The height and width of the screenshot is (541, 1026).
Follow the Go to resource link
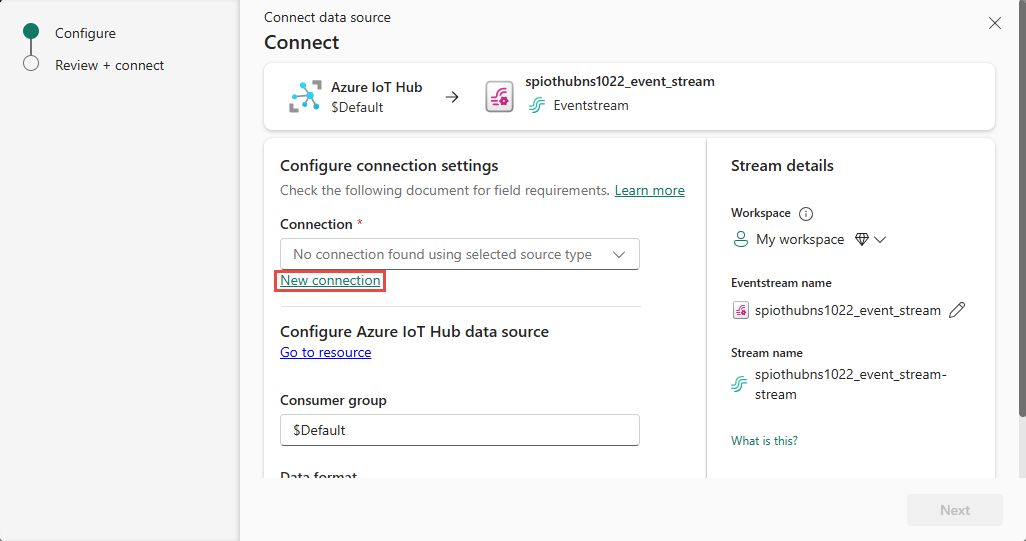(x=325, y=352)
